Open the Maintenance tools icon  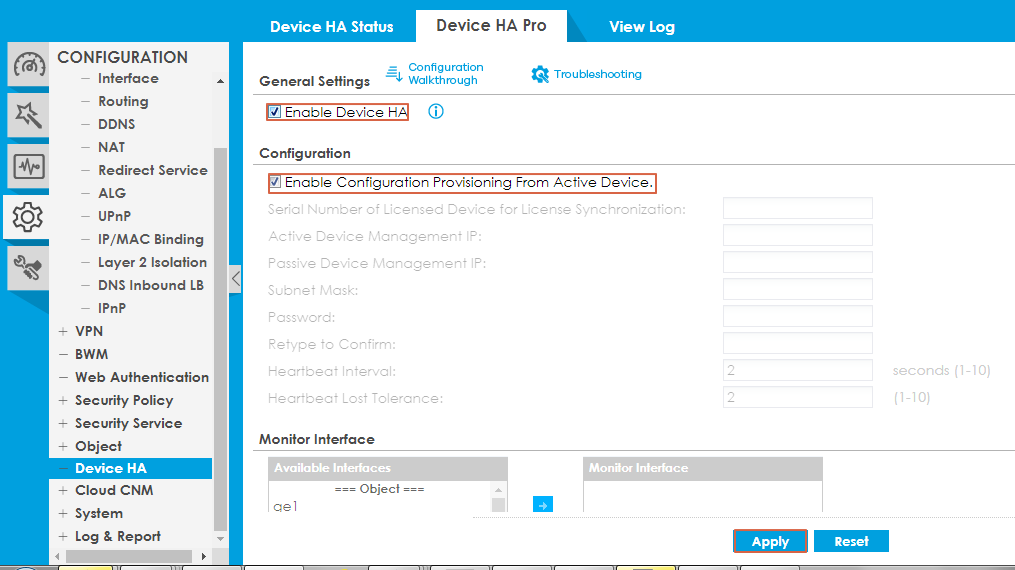(x=28, y=266)
